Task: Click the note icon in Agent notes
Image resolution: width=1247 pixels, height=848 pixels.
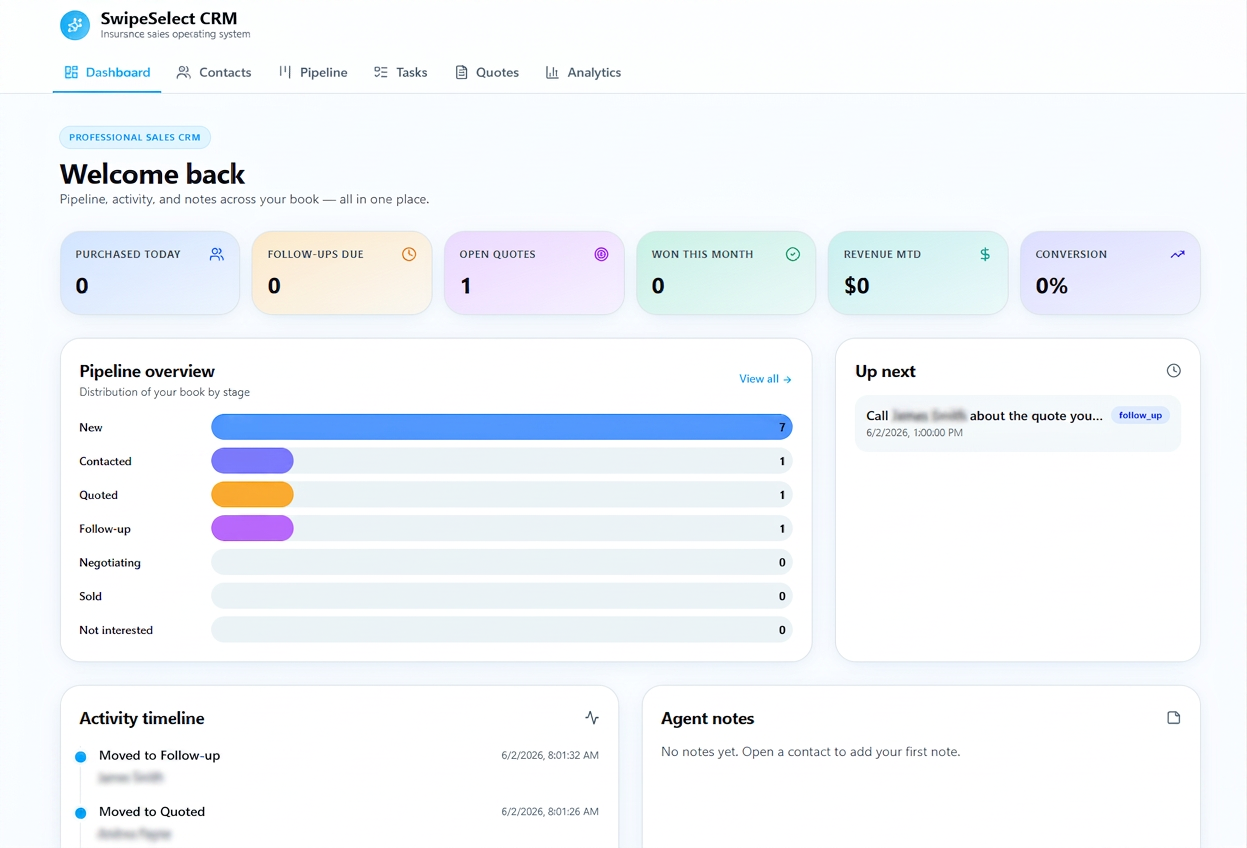Action: coord(1174,718)
